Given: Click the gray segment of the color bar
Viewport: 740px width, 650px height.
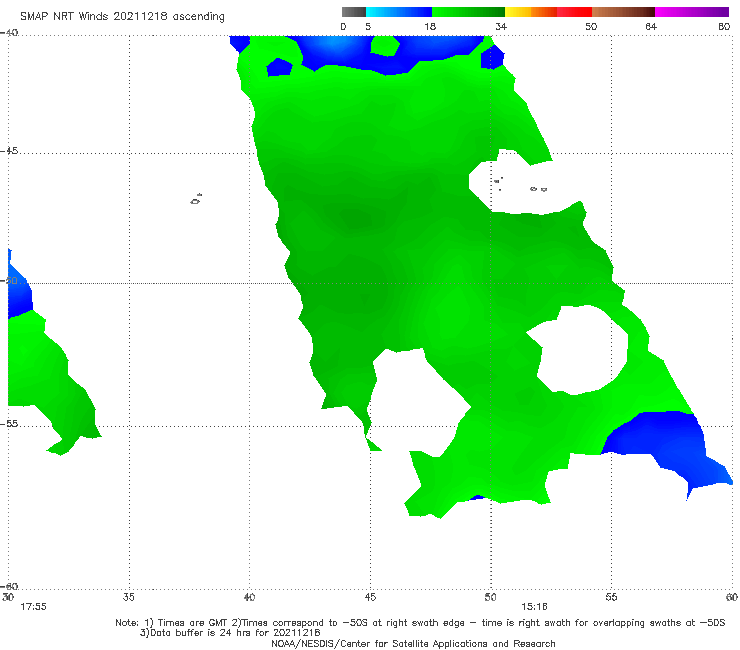Looking at the screenshot, I should click(x=353, y=12).
